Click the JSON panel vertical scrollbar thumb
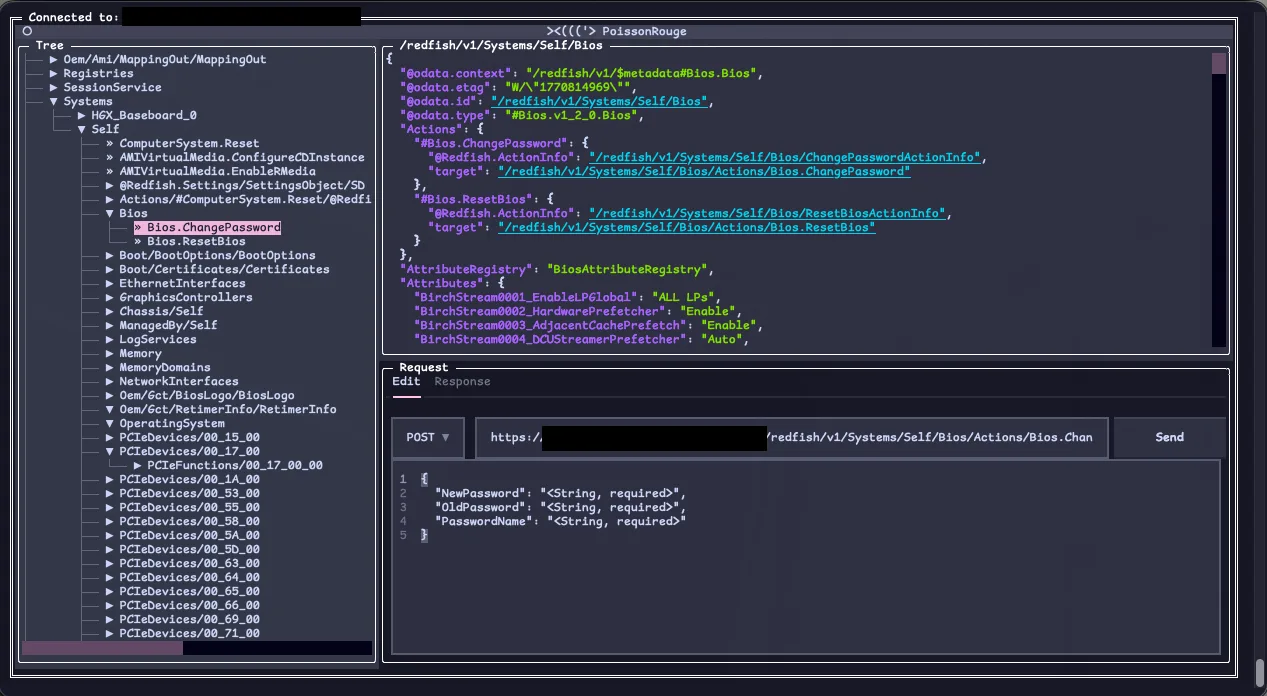The image size is (1267, 696). (1219, 63)
